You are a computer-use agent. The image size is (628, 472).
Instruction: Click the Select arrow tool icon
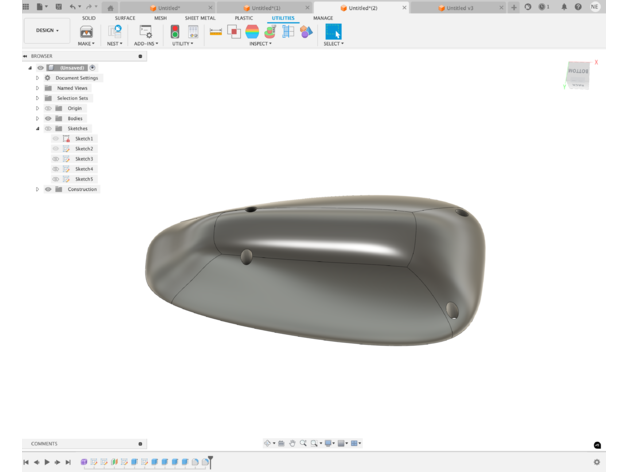333,32
